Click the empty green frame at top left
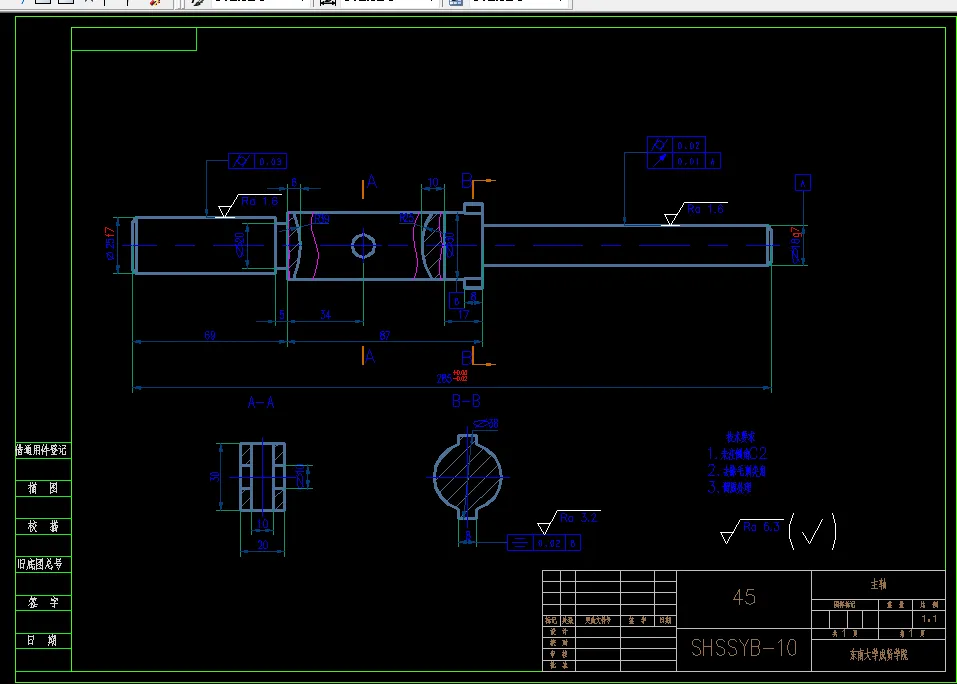957x684 pixels. pyautogui.click(x=134, y=39)
